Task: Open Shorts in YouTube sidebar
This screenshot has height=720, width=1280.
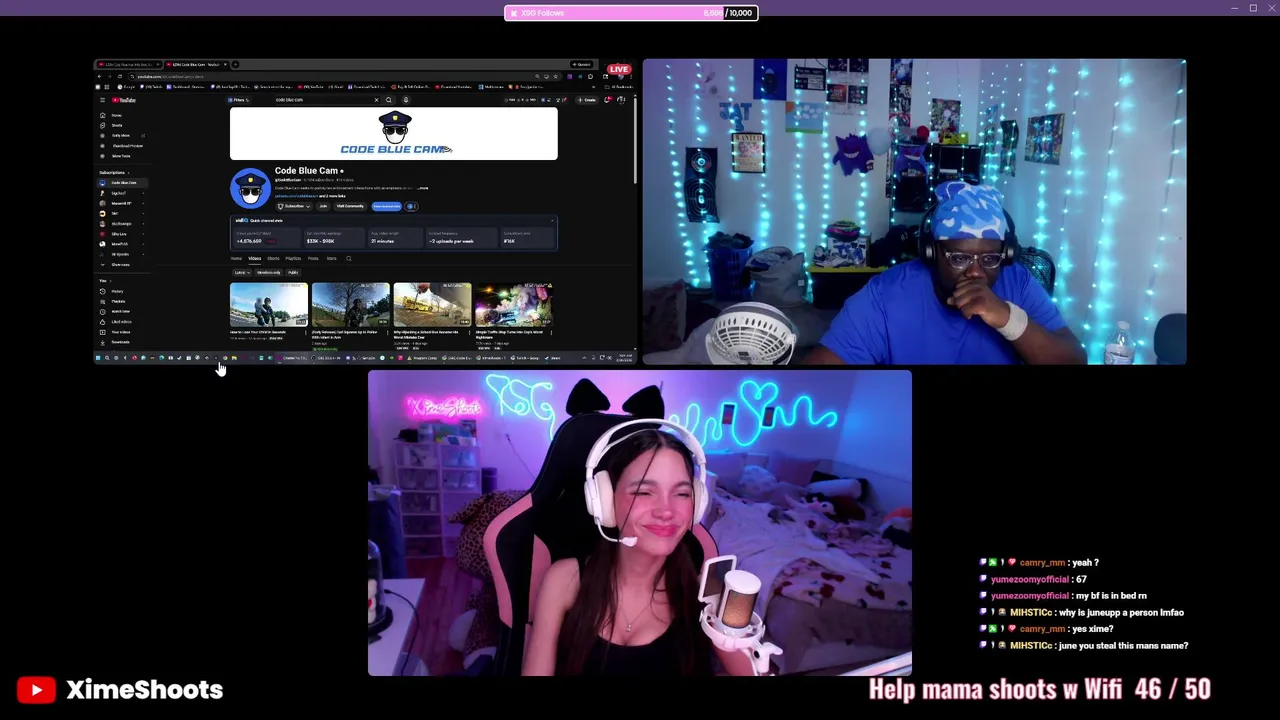Action: (116, 125)
